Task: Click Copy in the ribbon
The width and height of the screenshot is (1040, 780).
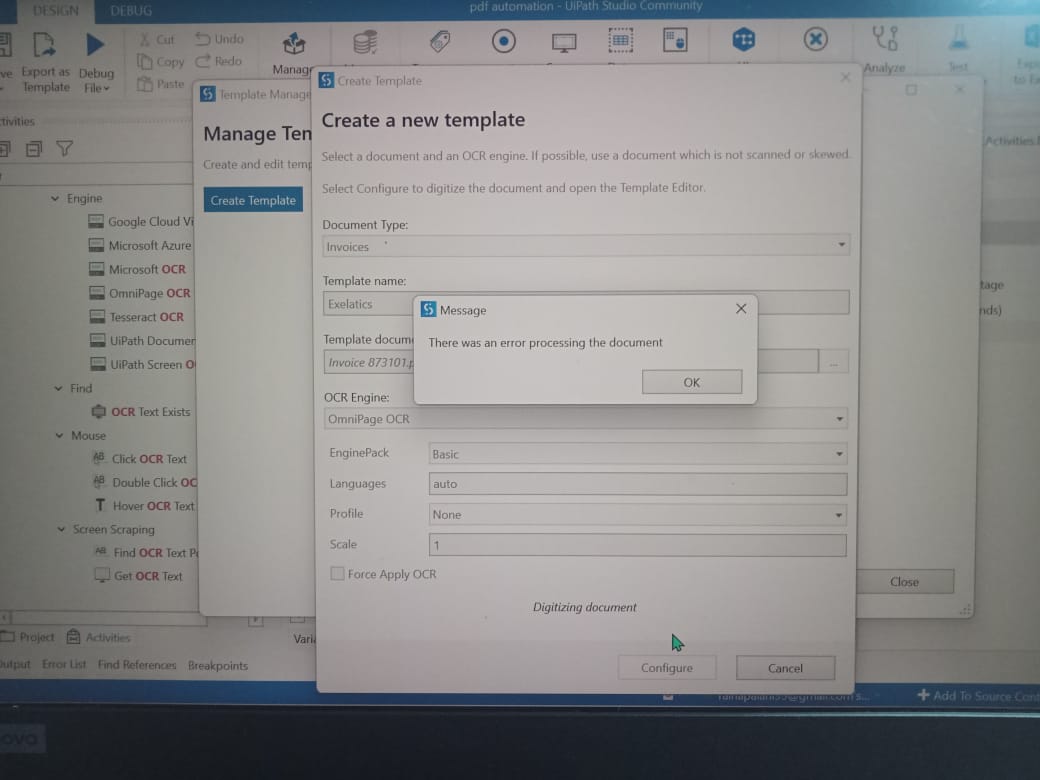Action: (161, 62)
